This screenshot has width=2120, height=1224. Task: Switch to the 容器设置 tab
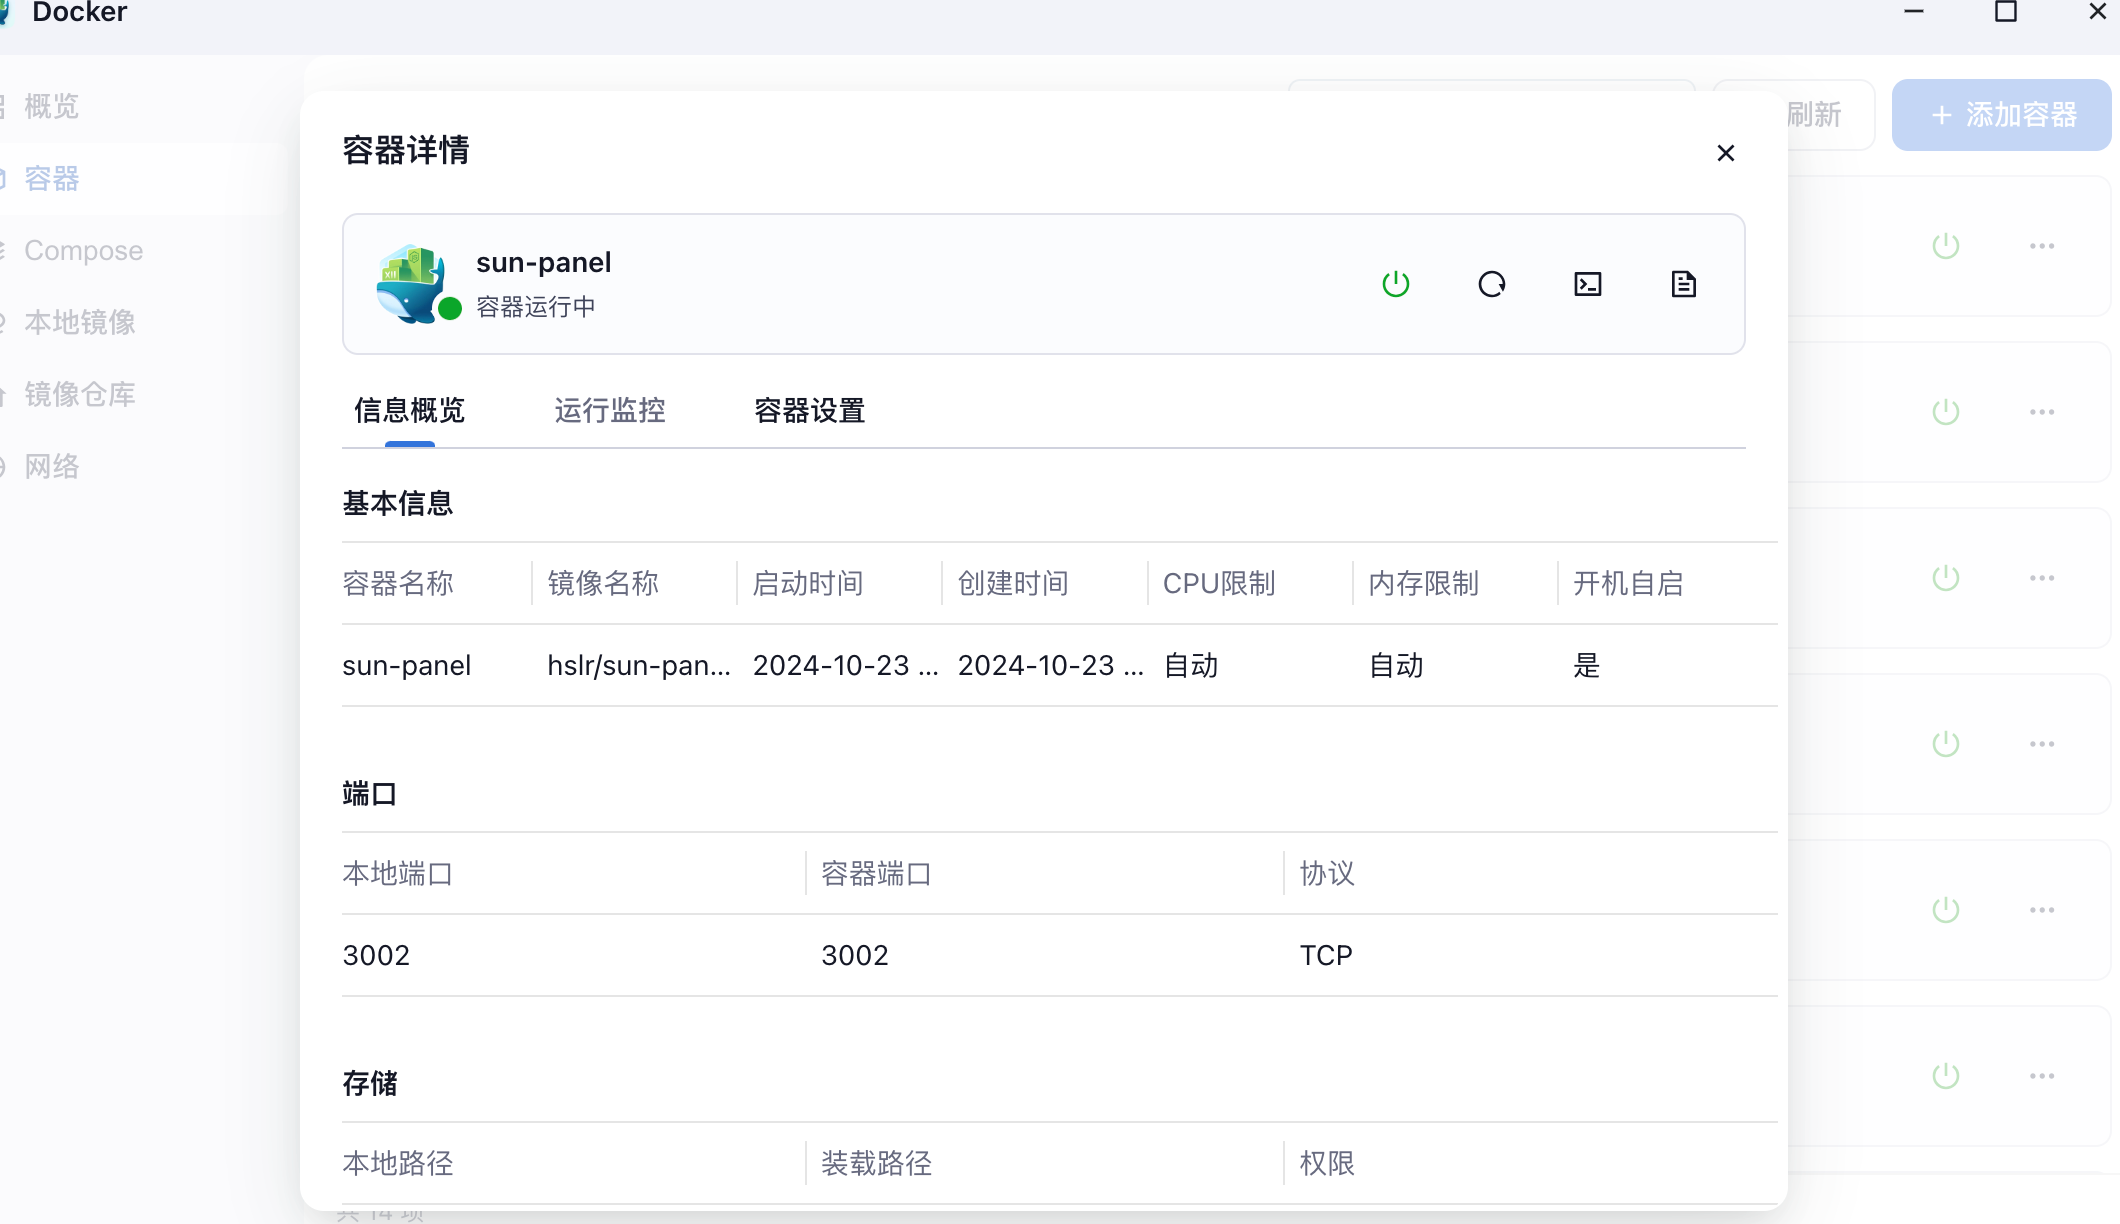pos(809,410)
